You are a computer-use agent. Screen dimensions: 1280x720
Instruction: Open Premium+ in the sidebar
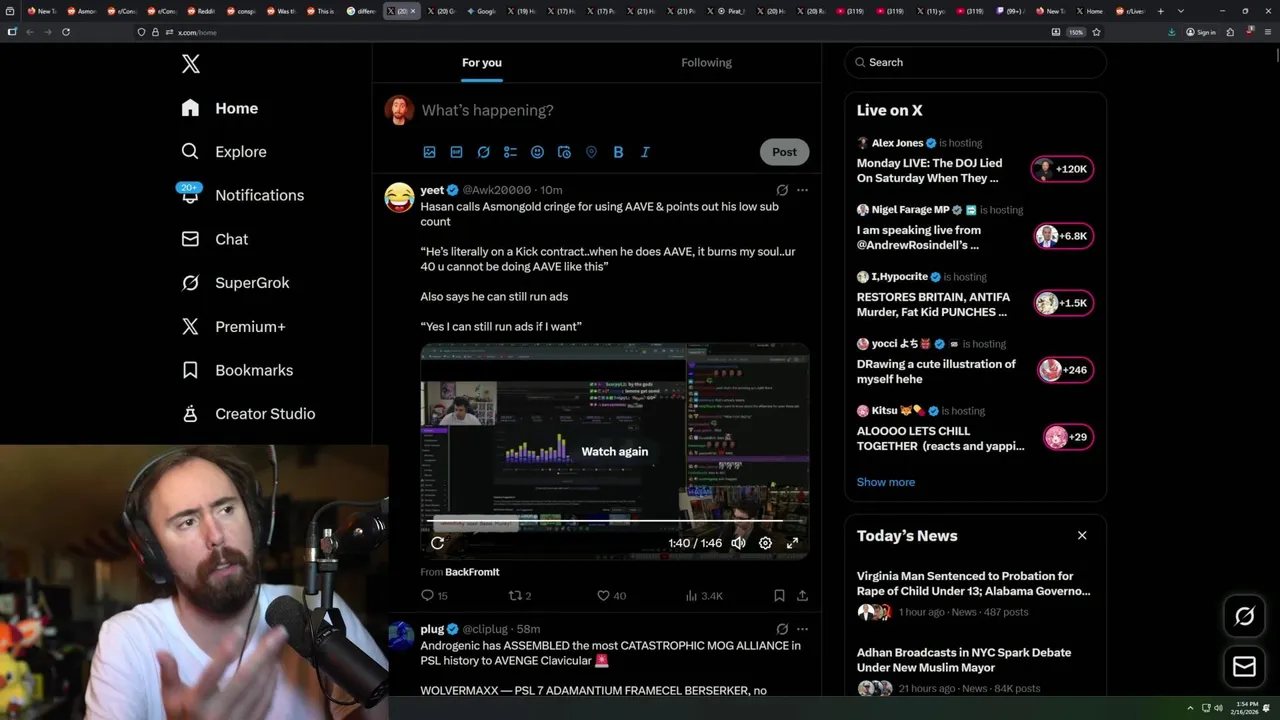click(x=234, y=326)
